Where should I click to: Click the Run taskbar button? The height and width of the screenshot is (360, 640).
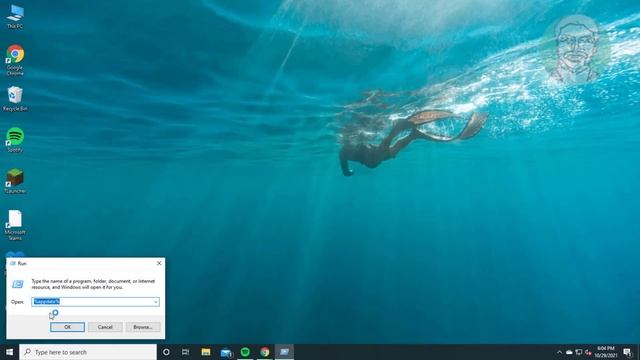point(284,352)
